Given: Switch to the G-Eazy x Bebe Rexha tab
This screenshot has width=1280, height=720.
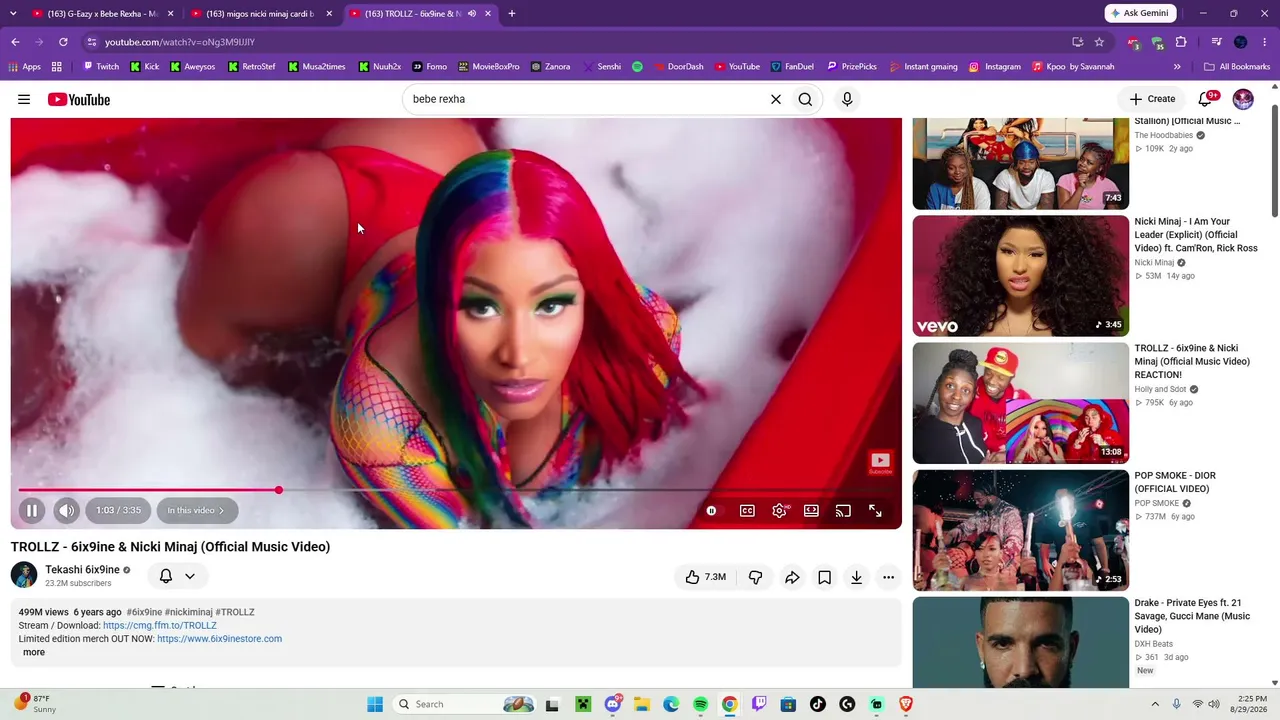Looking at the screenshot, I should 103,14.
